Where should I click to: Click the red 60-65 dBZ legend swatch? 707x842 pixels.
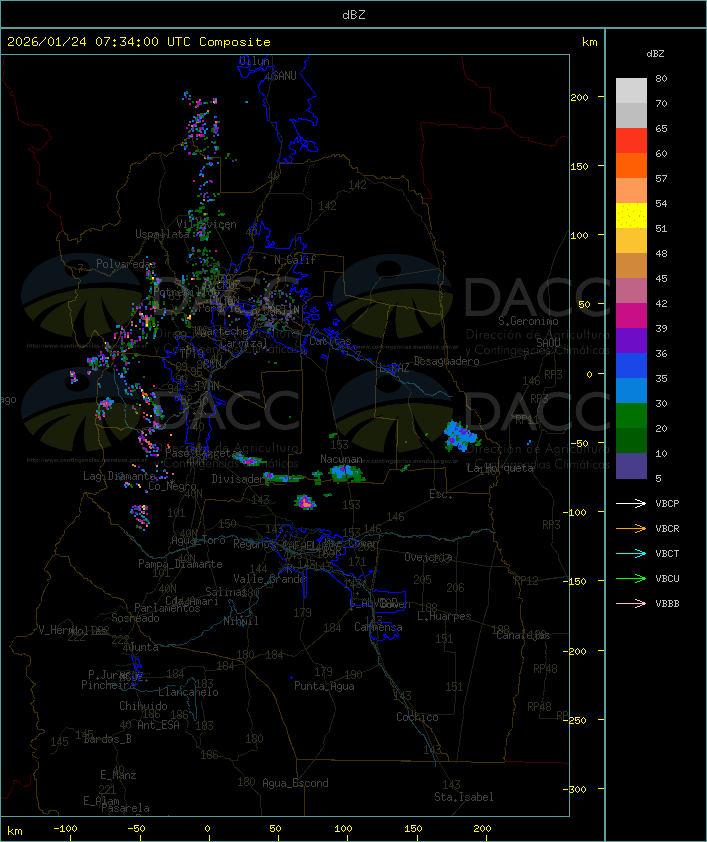(631, 141)
